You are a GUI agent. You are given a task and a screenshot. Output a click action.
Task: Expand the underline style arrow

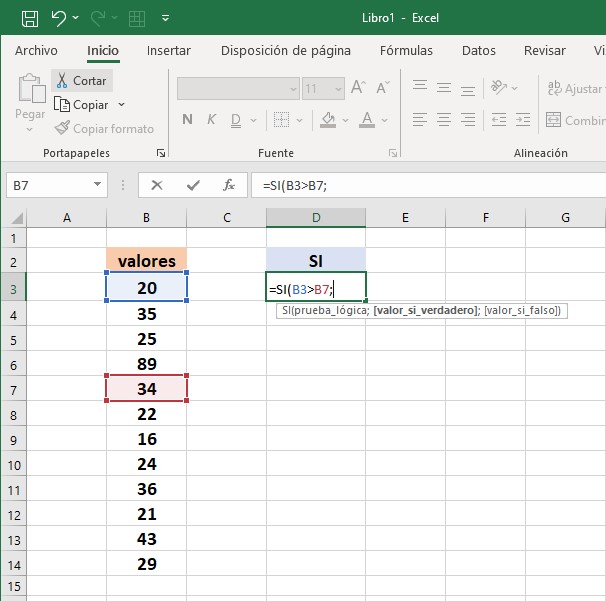pos(254,120)
